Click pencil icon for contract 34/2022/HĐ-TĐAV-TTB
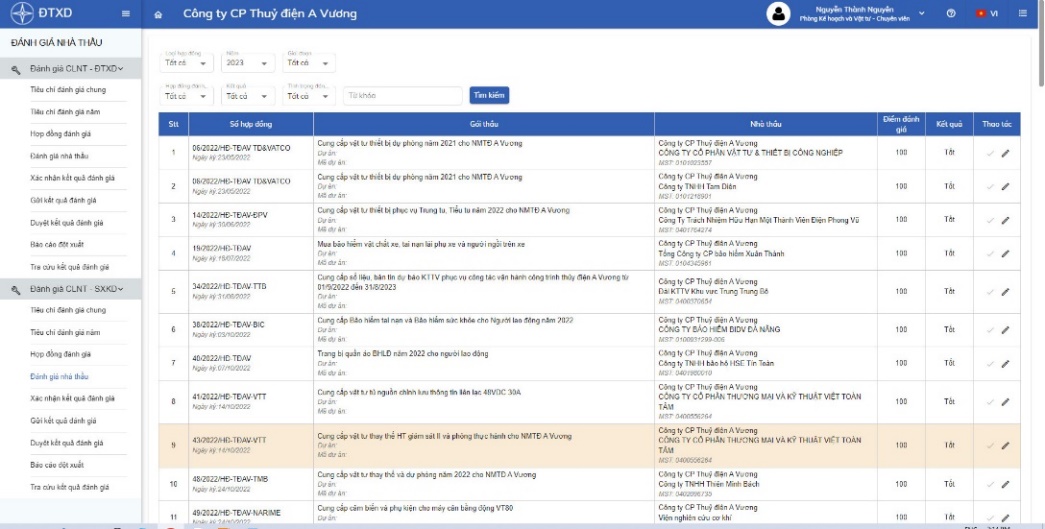Screen dimensions: 1045x529 pos(1005,292)
